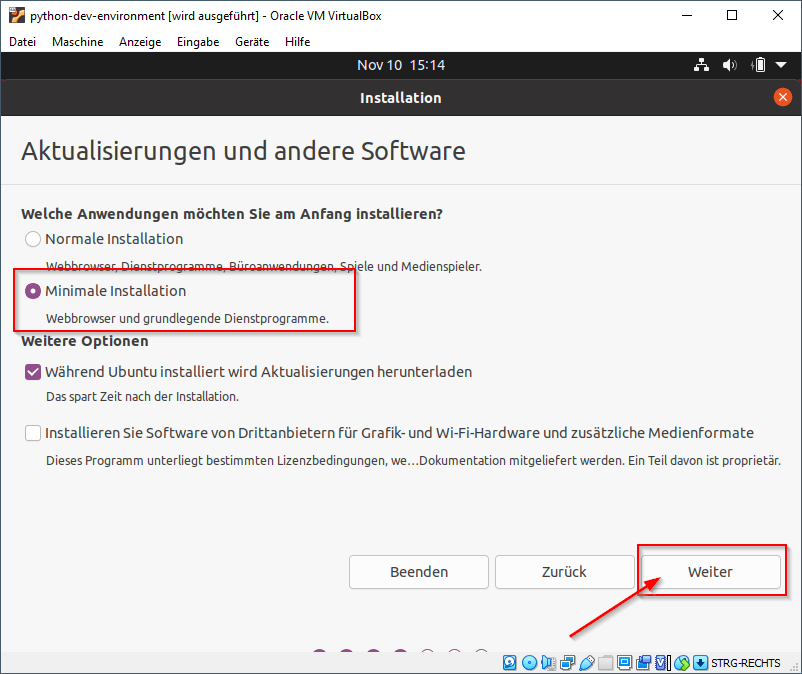Enable third-party software for graphics and Wi-Fi
Screen dimensions: 802x674
pyautogui.click(x=31, y=433)
